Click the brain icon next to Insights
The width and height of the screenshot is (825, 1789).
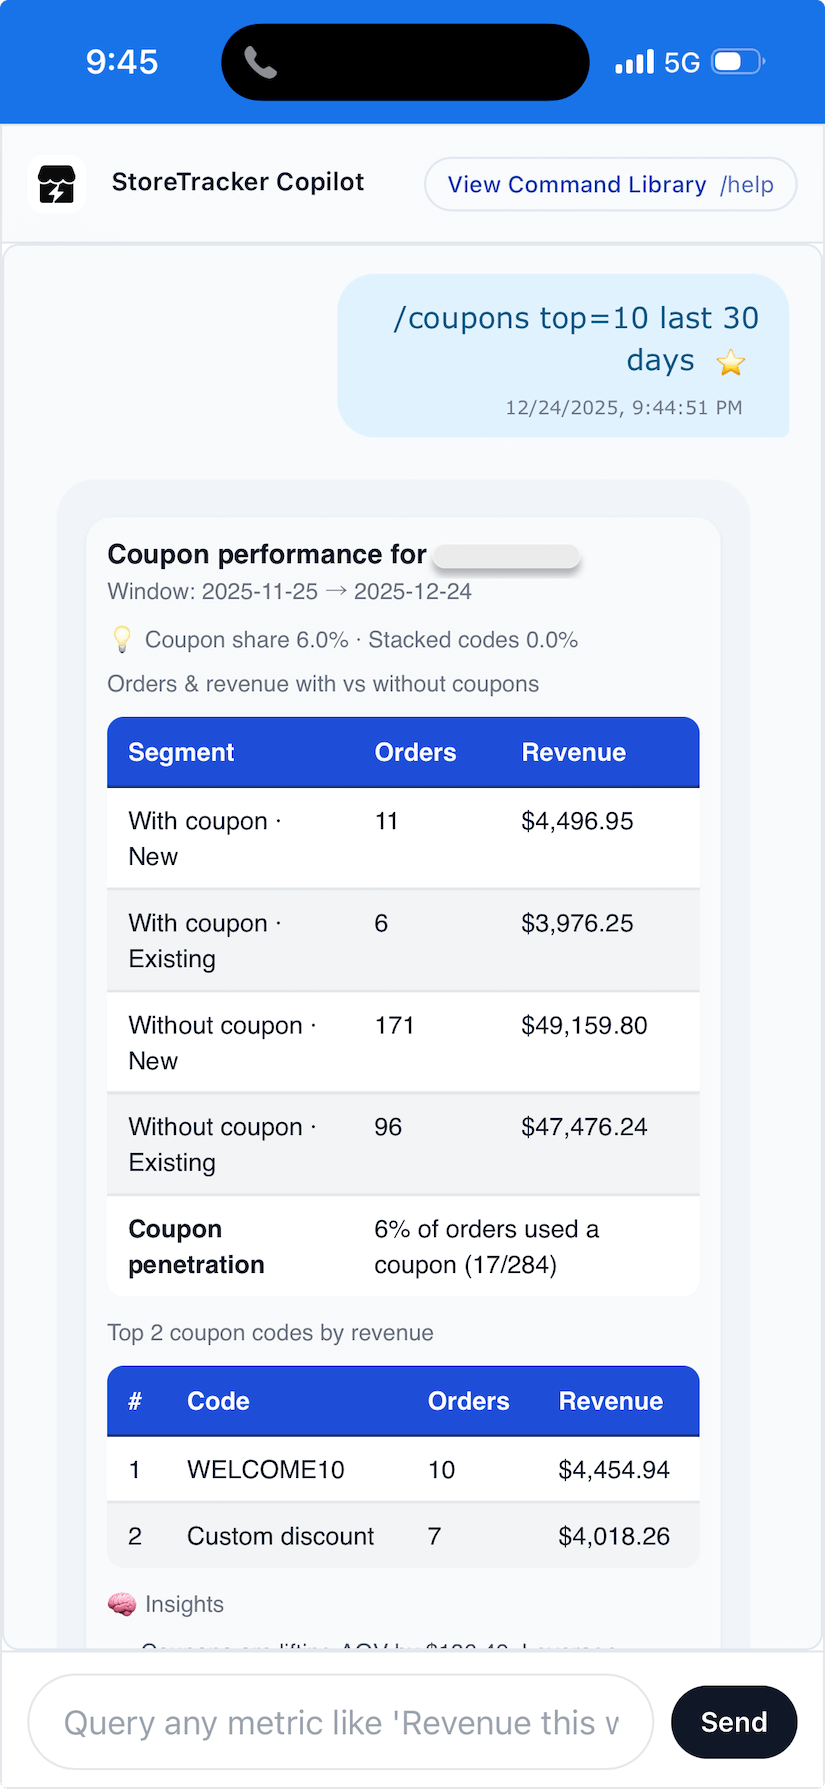click(x=122, y=1604)
